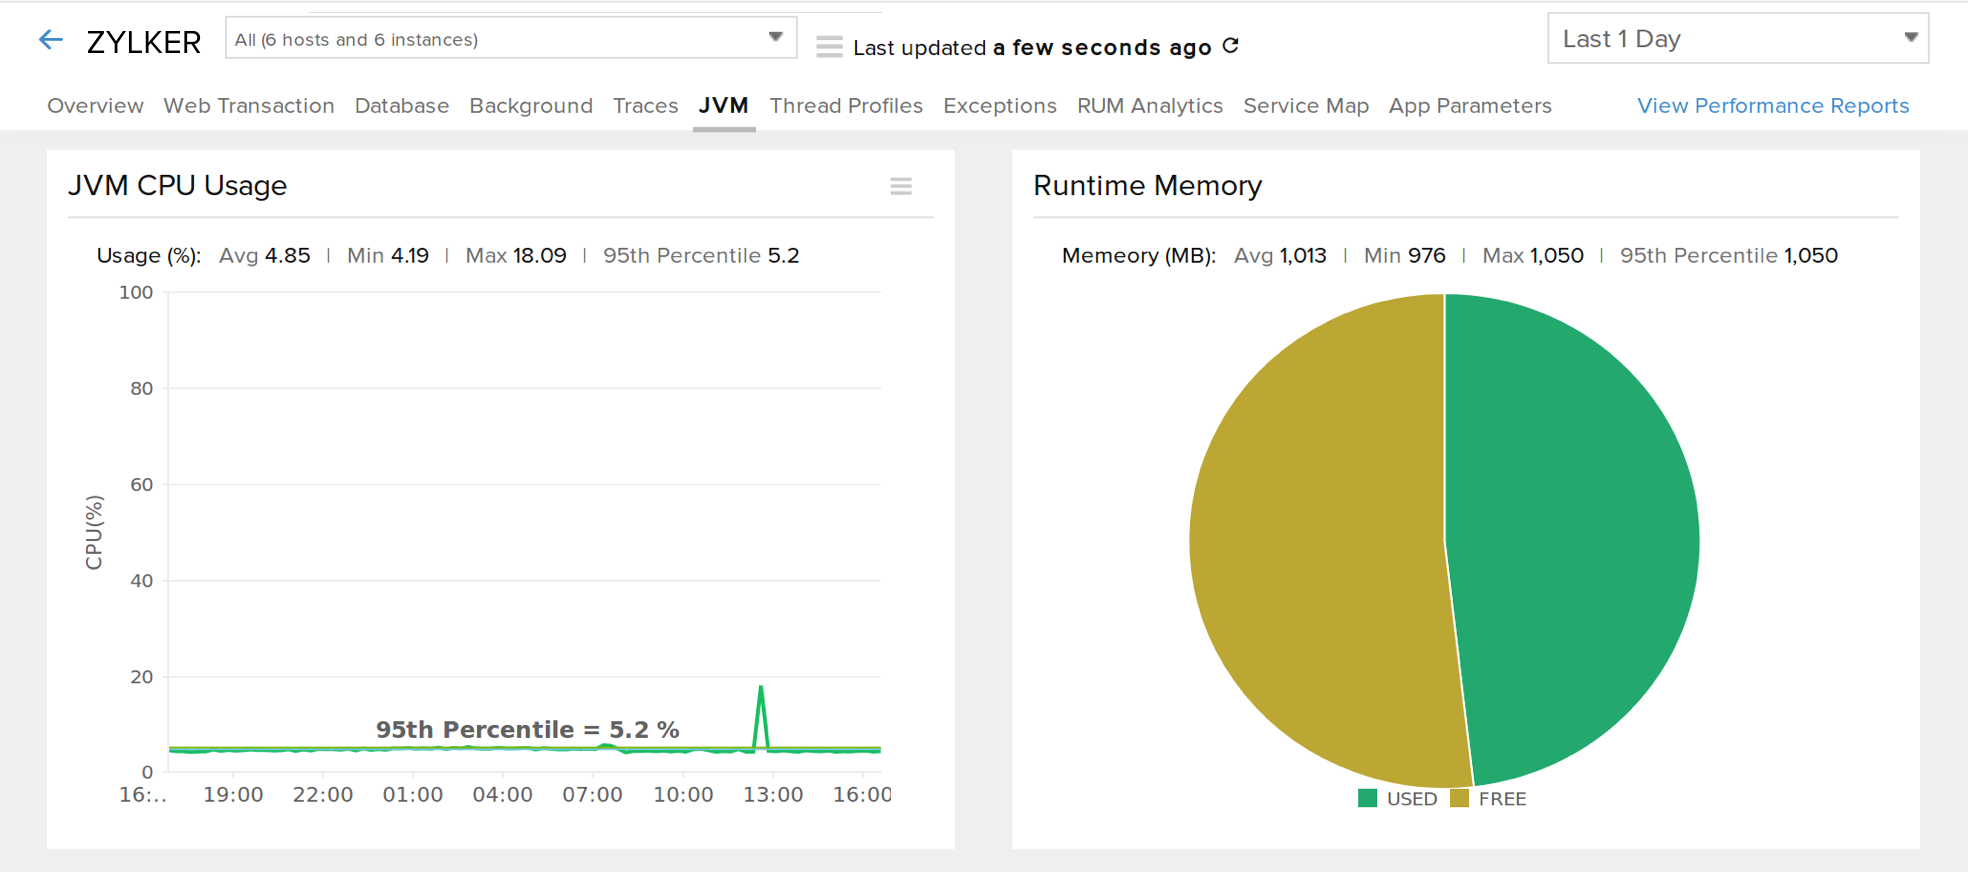Click View Performance Reports link
This screenshot has width=1968, height=872.
[1773, 106]
